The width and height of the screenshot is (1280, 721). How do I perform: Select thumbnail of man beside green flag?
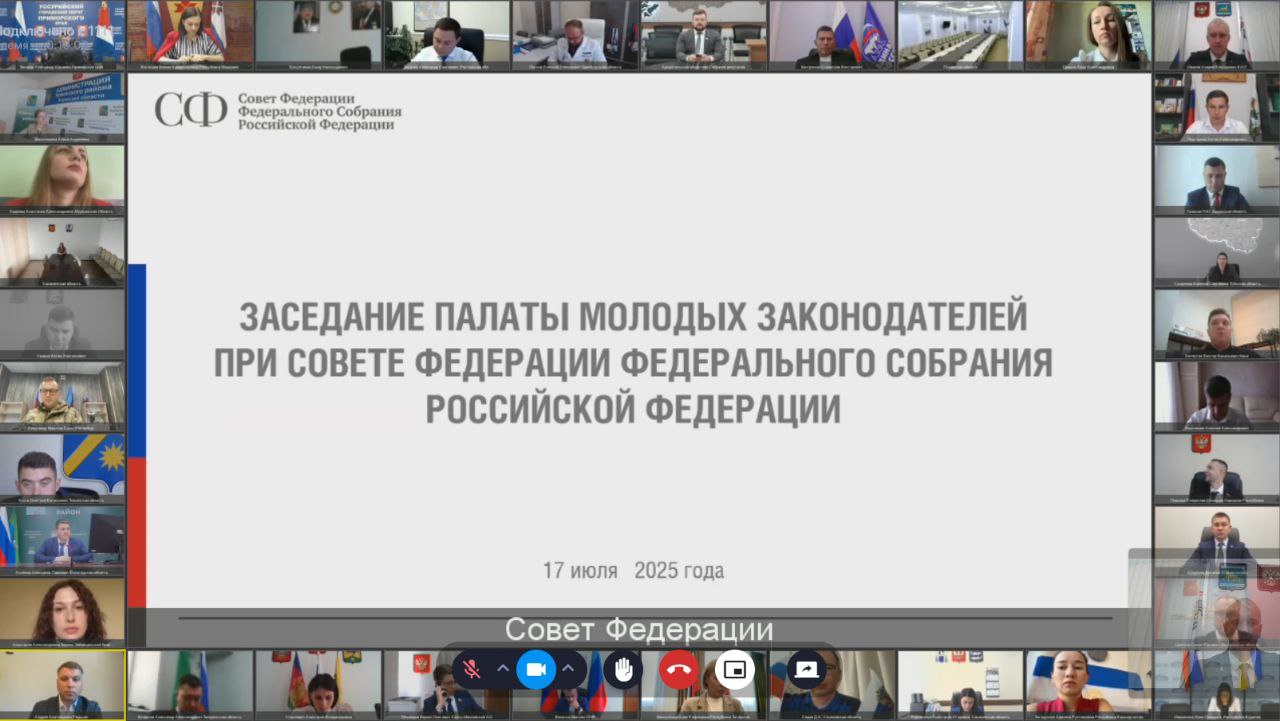[x=190, y=685]
